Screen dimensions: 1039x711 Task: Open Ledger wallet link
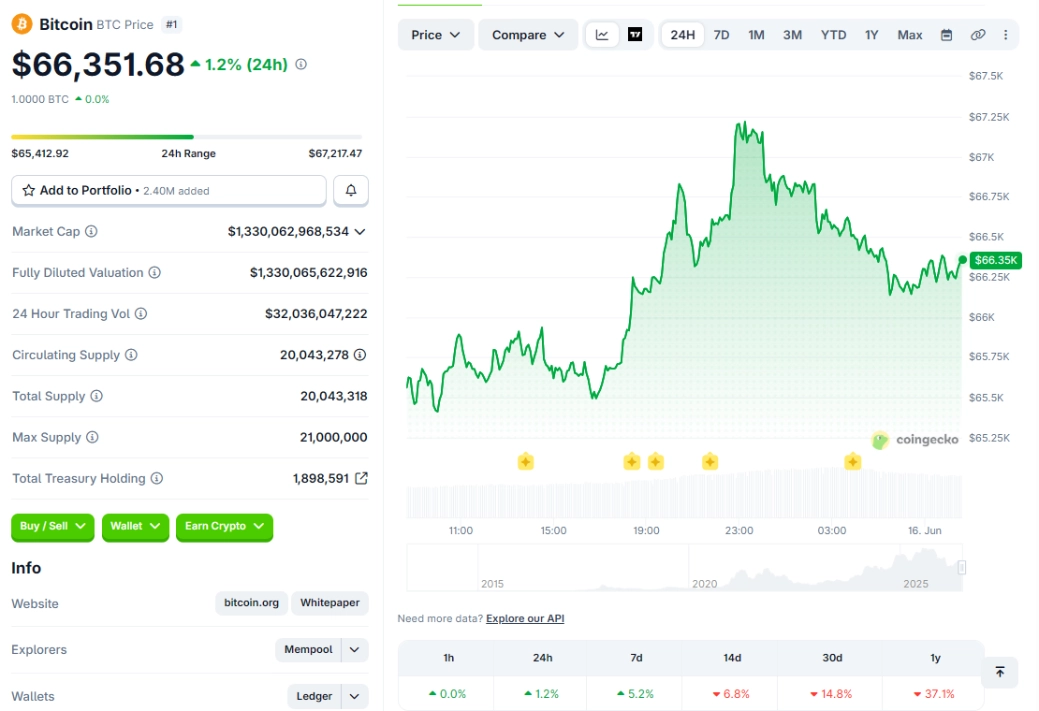(314, 696)
